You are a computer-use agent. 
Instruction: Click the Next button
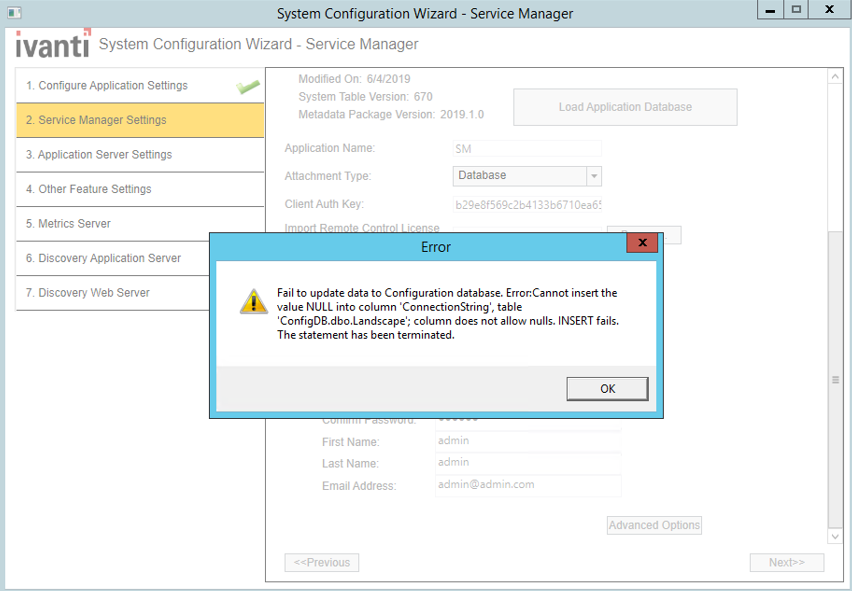[787, 562]
